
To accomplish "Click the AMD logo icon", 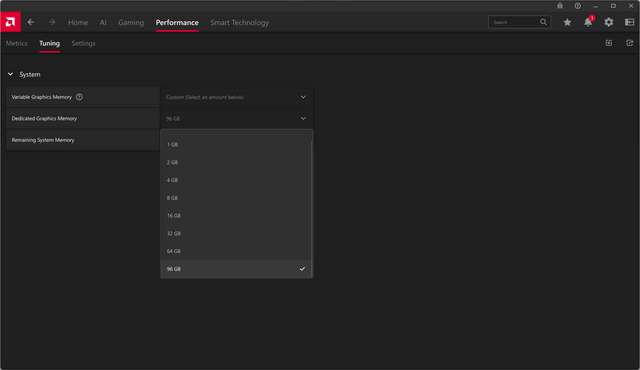I will point(10,22).
